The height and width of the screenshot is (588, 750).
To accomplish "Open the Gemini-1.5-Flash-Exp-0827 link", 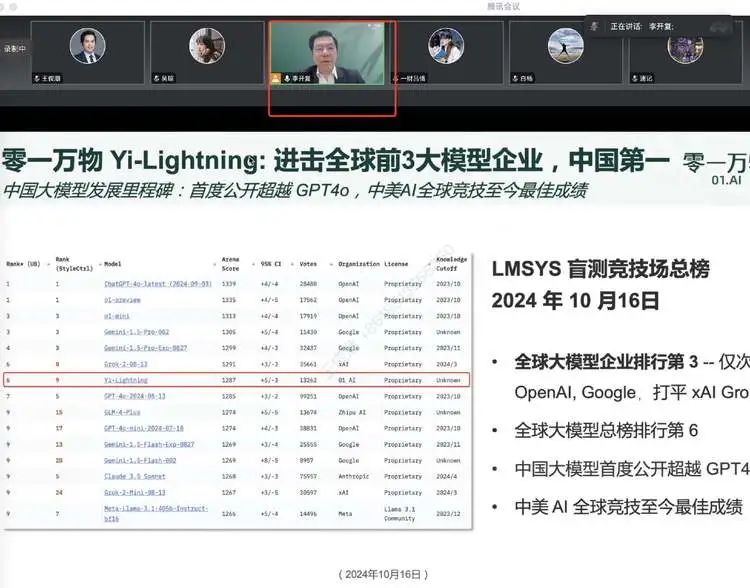I will click(x=149, y=444).
